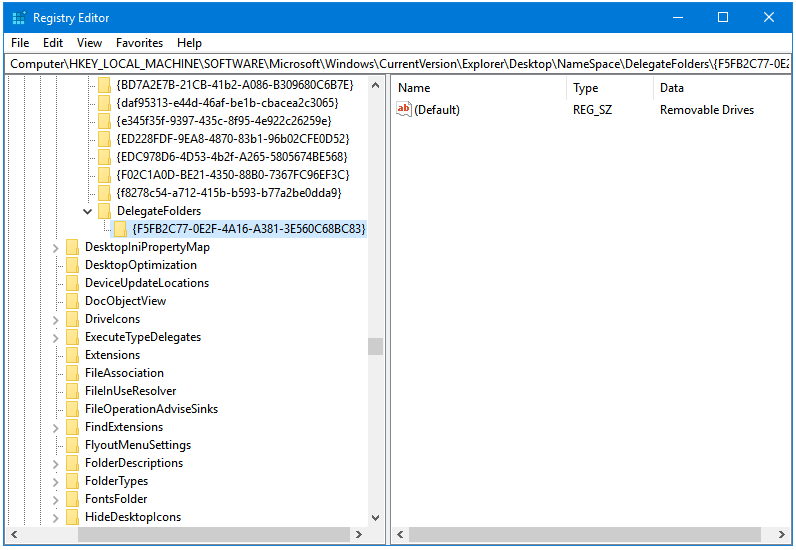Viewport: 796px width, 550px height.
Task: Click the FileInUseResolver folder icon
Action: (73, 392)
